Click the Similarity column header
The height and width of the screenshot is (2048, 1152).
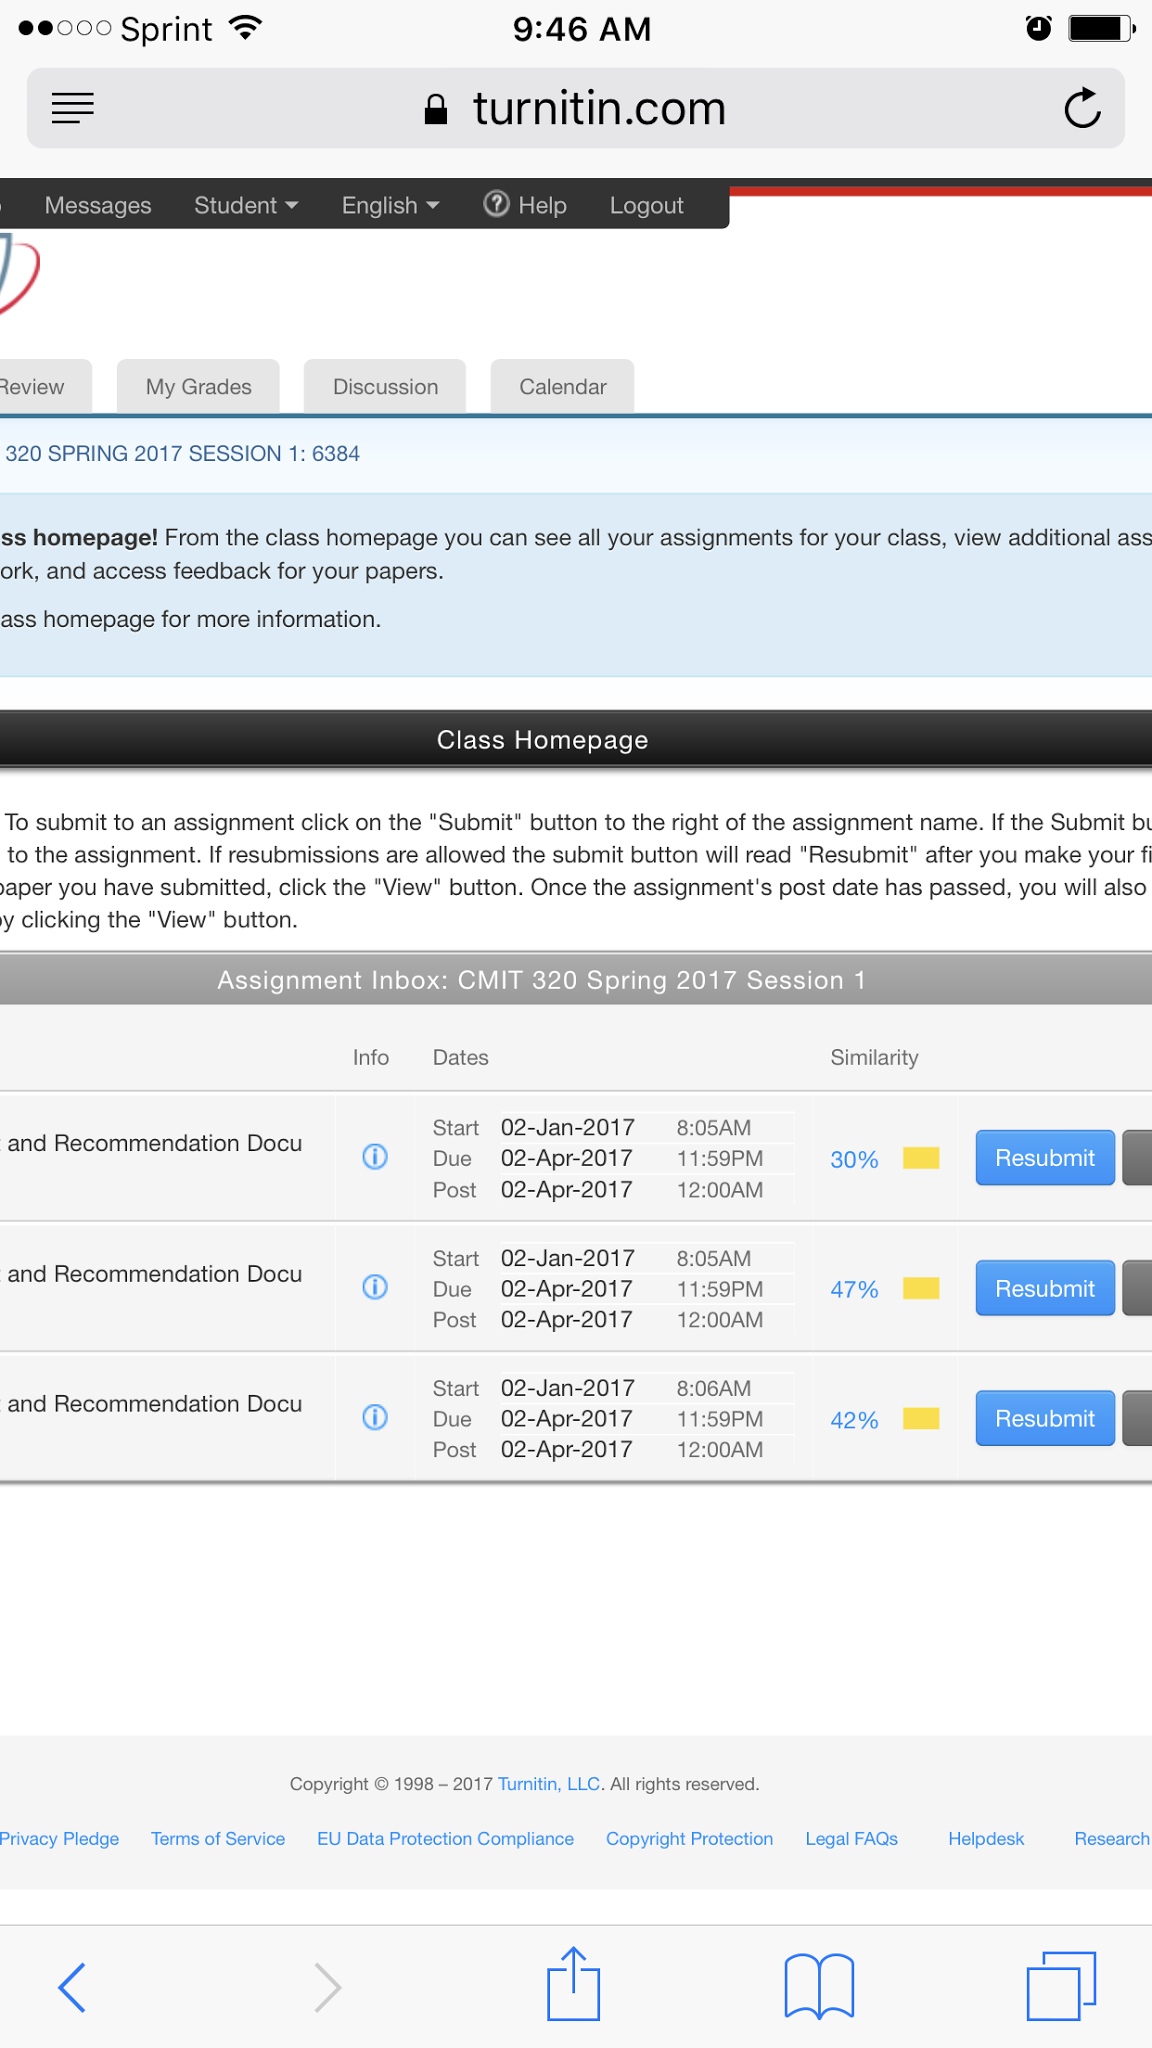click(874, 1057)
